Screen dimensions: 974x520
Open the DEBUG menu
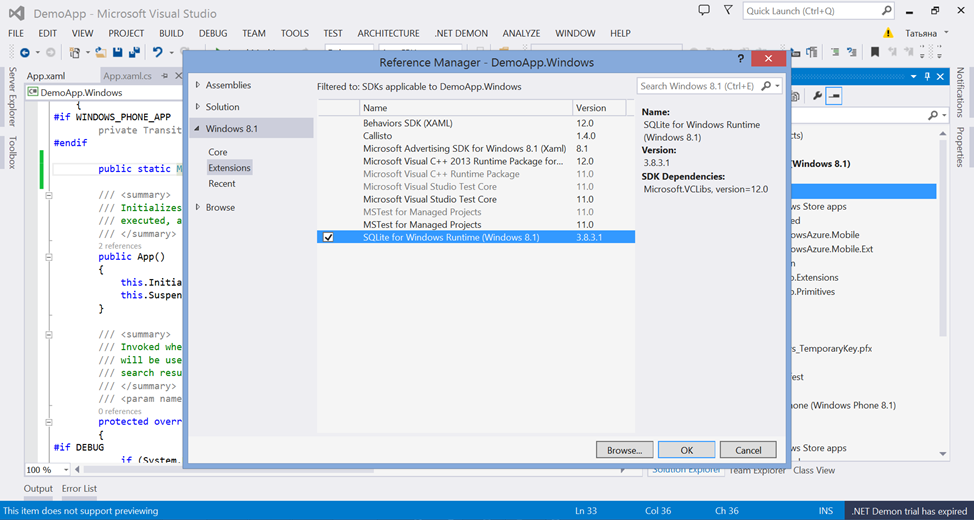(x=213, y=34)
